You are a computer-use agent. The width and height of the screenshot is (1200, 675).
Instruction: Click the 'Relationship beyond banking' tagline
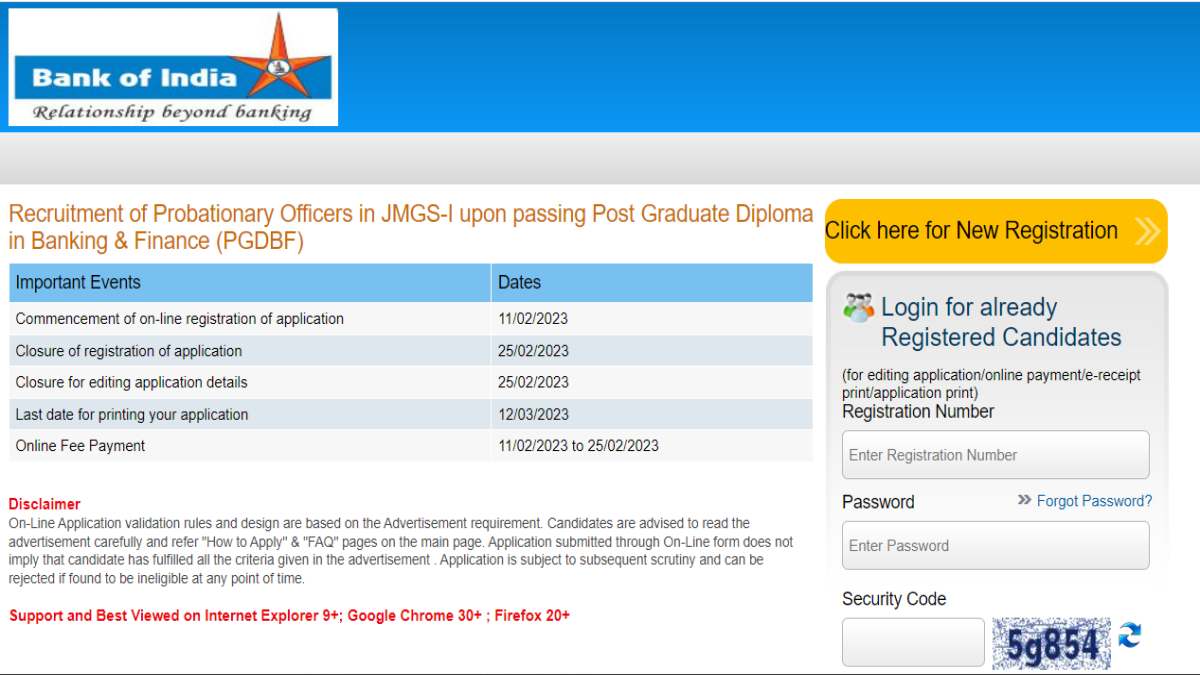pos(170,111)
